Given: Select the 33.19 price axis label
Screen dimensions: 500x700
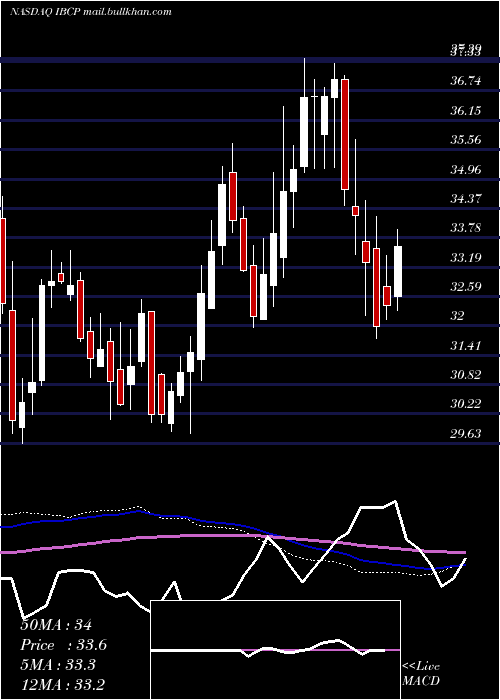Looking at the screenshot, I should [466, 257].
